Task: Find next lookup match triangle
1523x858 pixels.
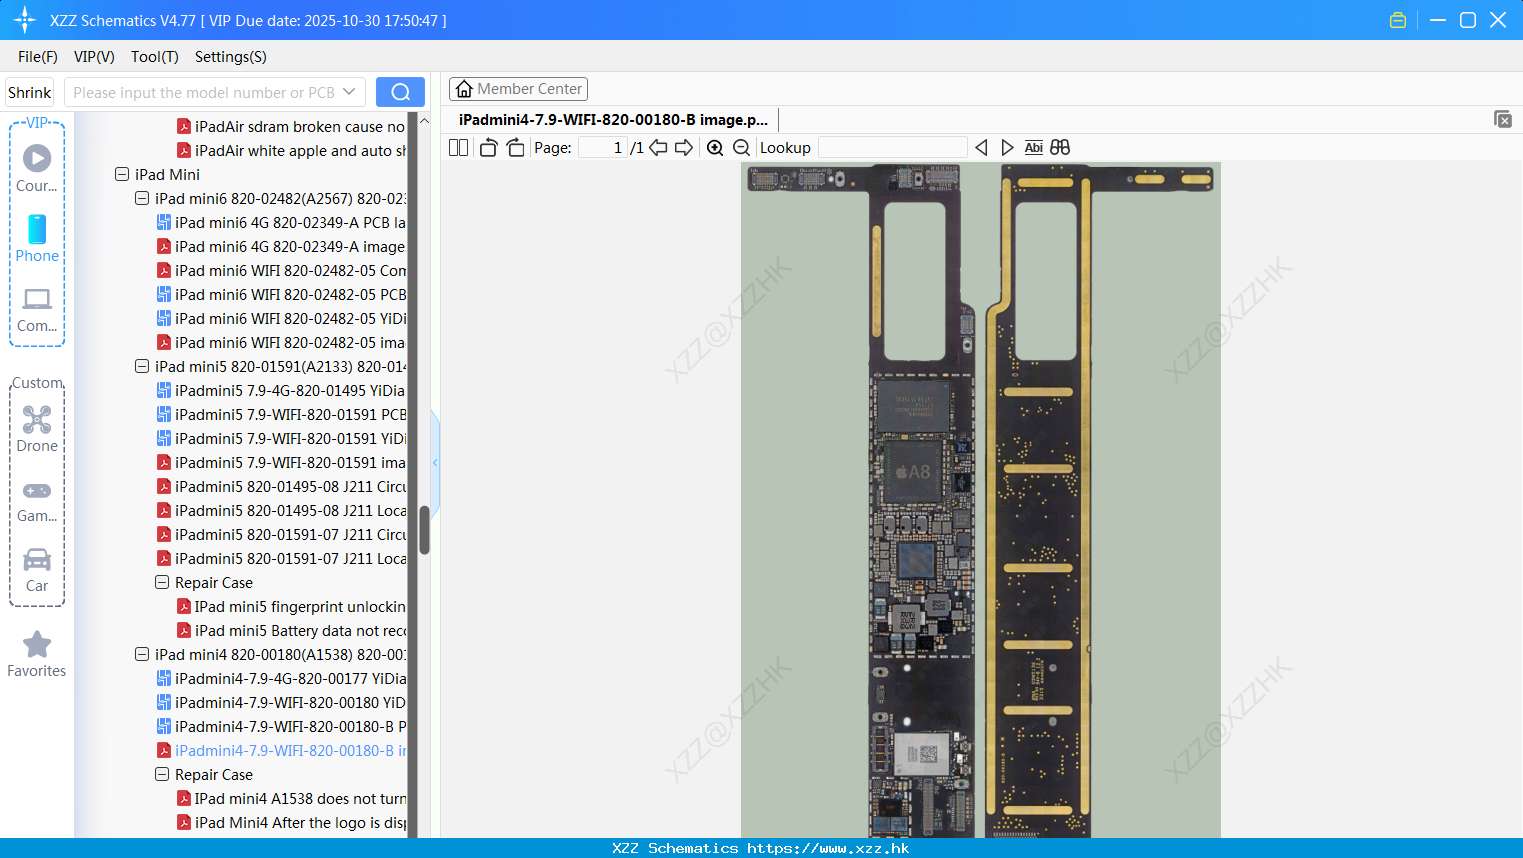Action: 1007,147
